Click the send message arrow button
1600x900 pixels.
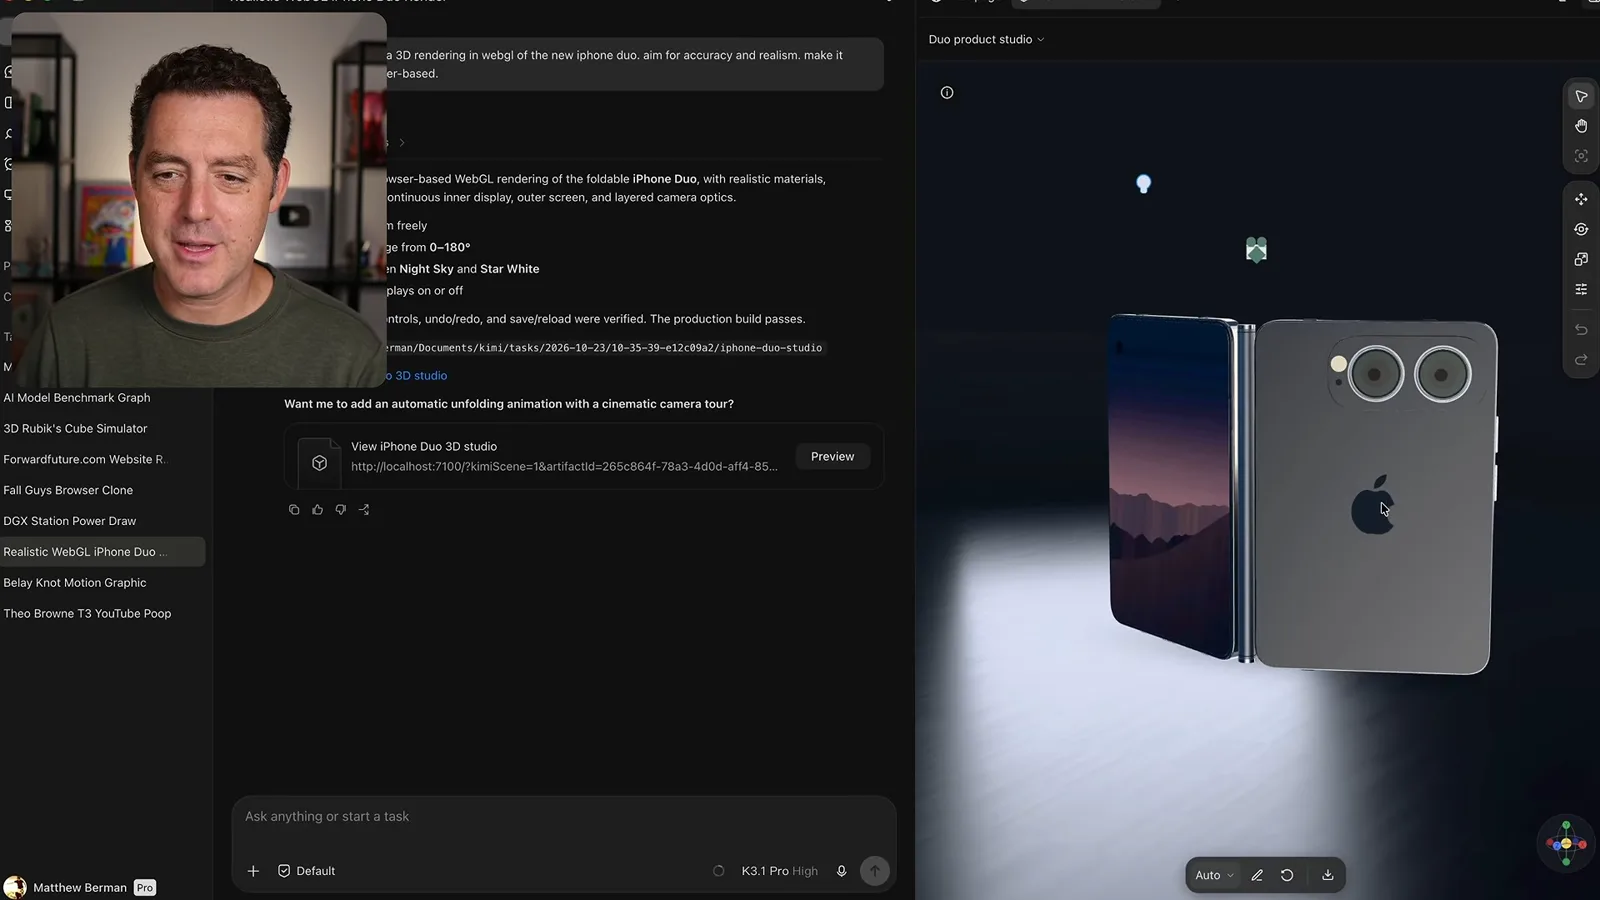click(x=875, y=871)
